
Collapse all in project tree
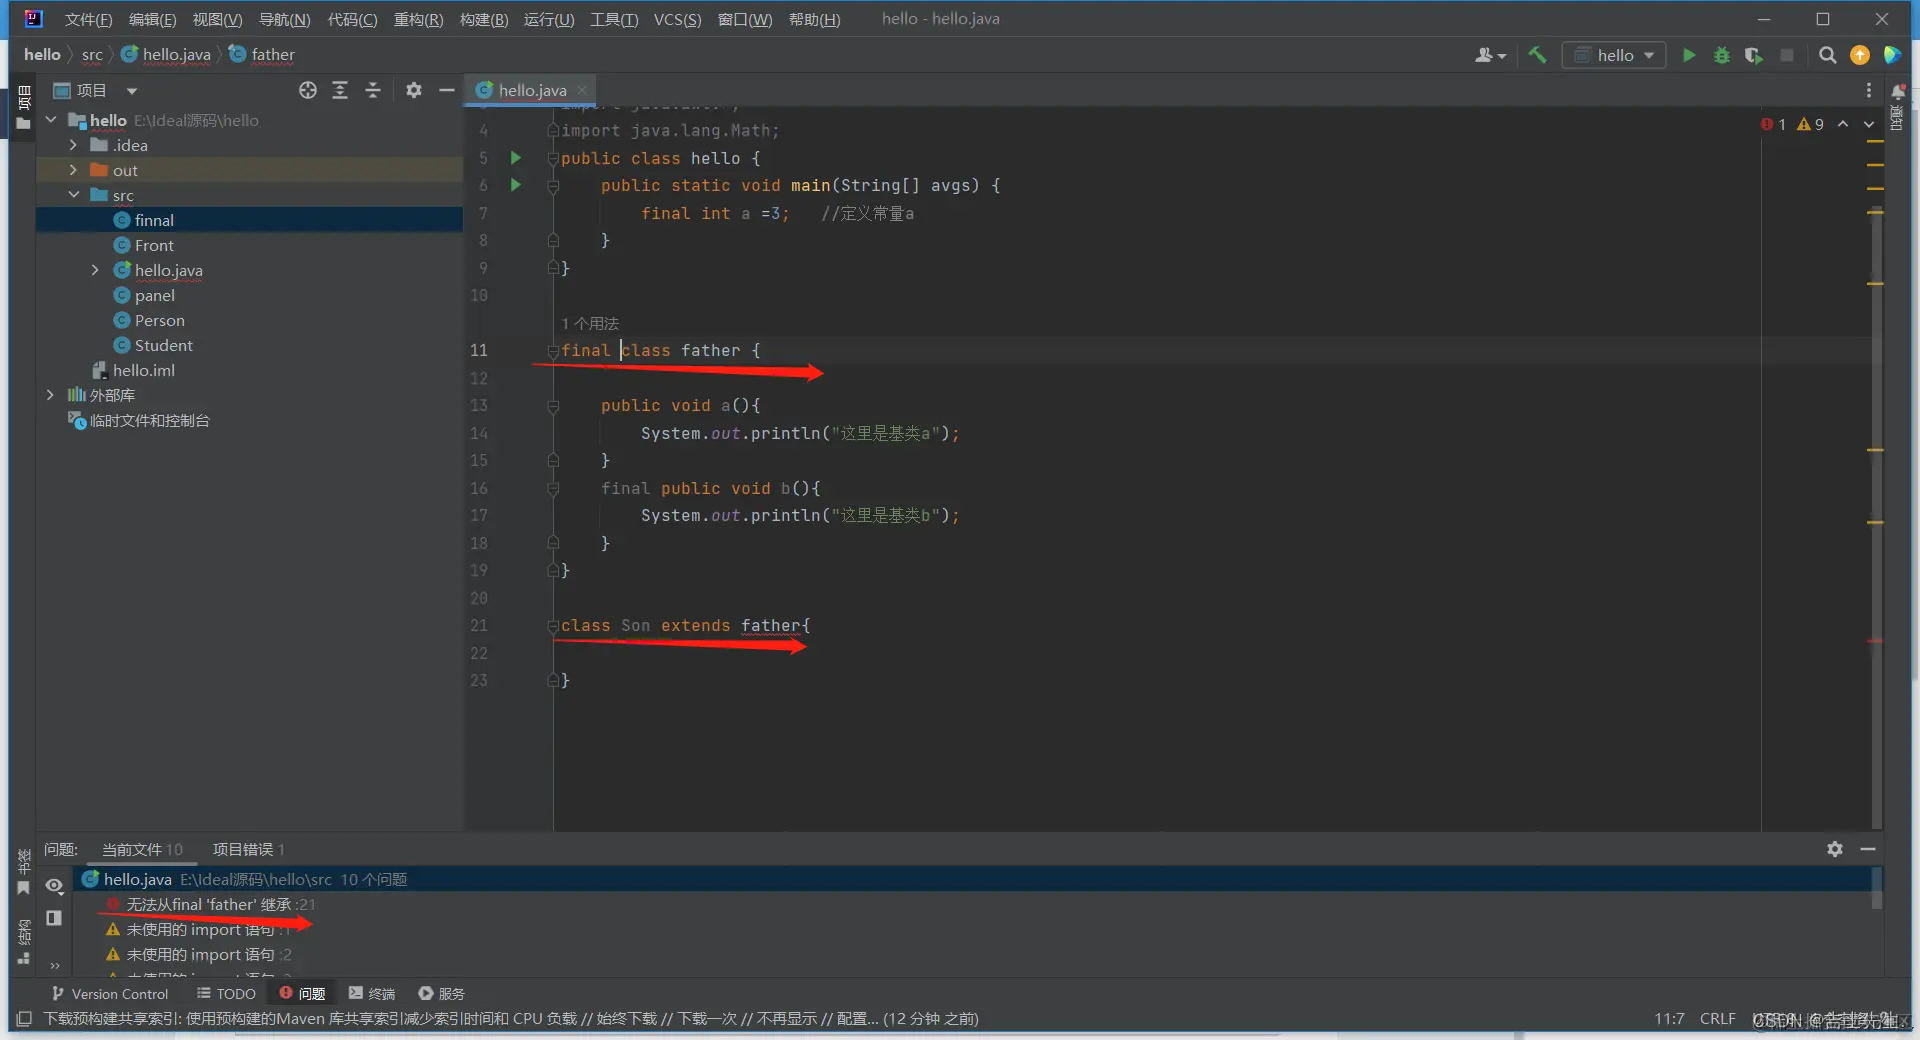(x=373, y=90)
